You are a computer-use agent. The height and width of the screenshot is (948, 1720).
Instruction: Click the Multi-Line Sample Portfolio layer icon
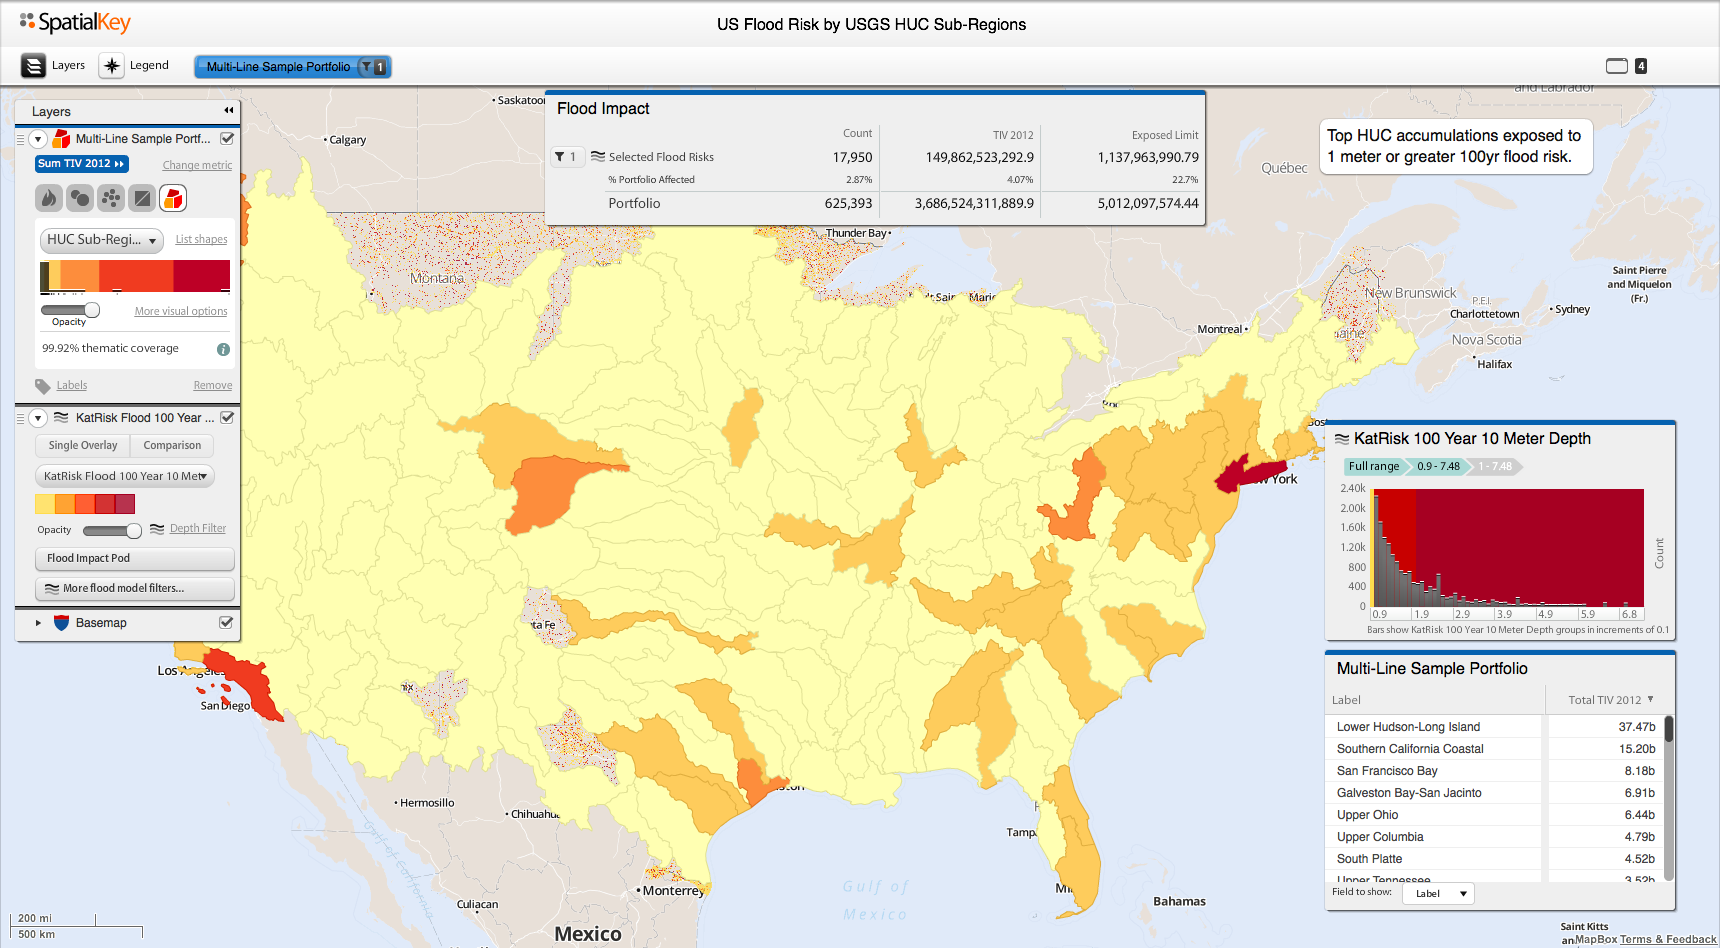pyautogui.click(x=61, y=139)
